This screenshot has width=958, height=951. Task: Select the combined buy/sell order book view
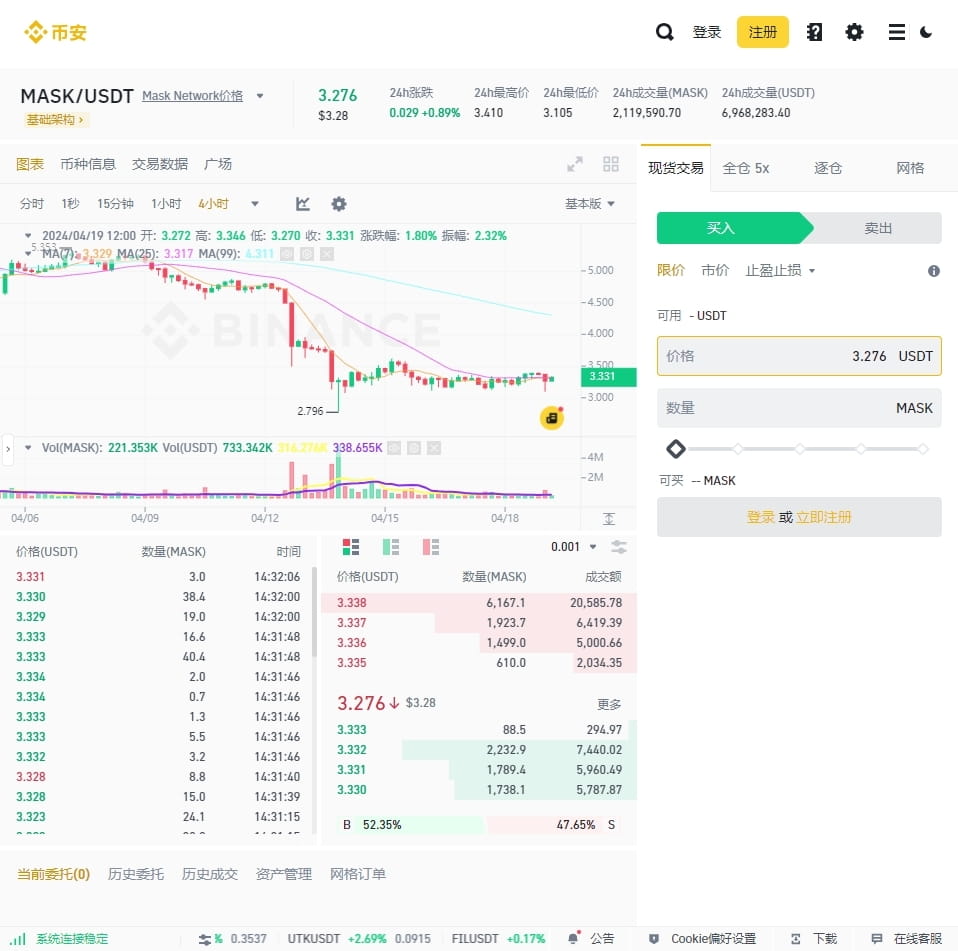pyautogui.click(x=349, y=547)
